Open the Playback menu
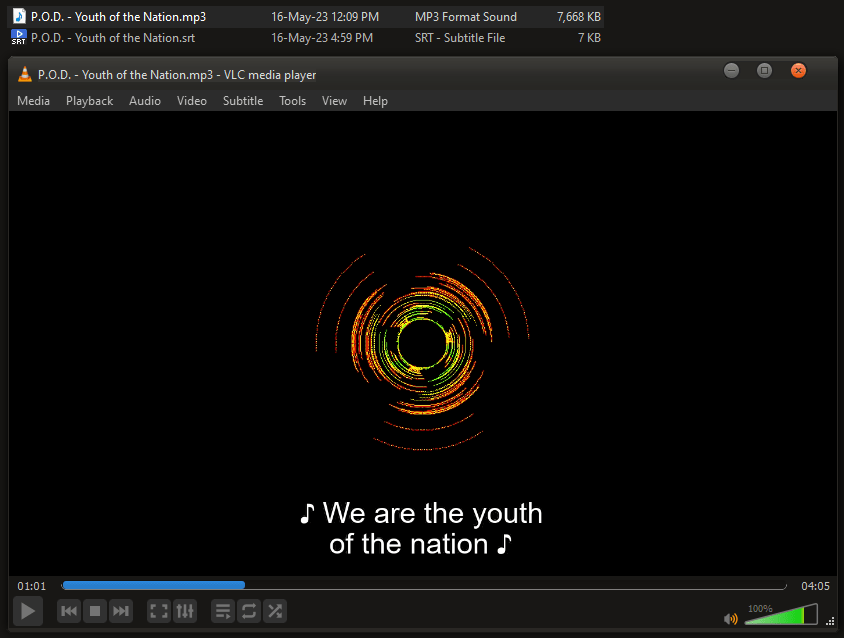This screenshot has height=638, width=844. 89,100
